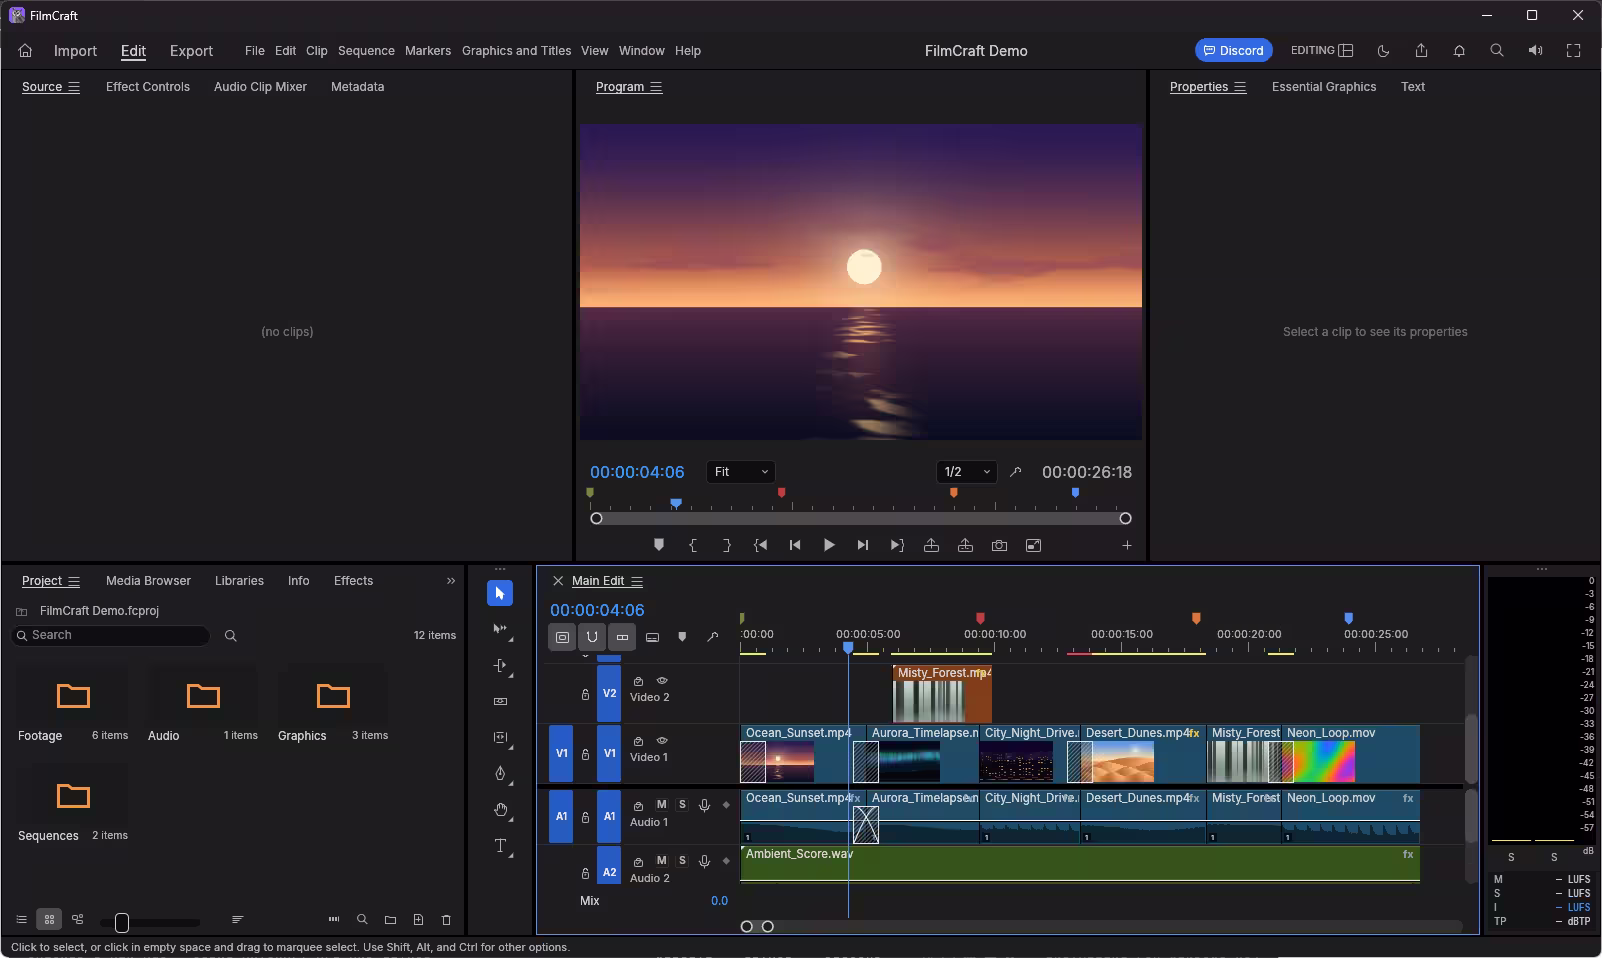Select the Type tool in the tools panel
1602x958 pixels.
(x=501, y=846)
